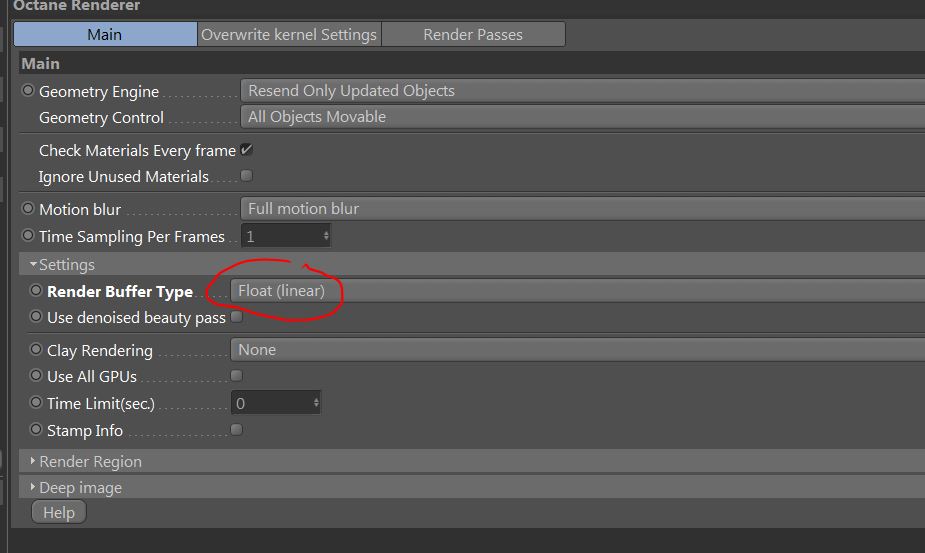
Task: Click the Motion blur animation dot
Action: [28, 208]
